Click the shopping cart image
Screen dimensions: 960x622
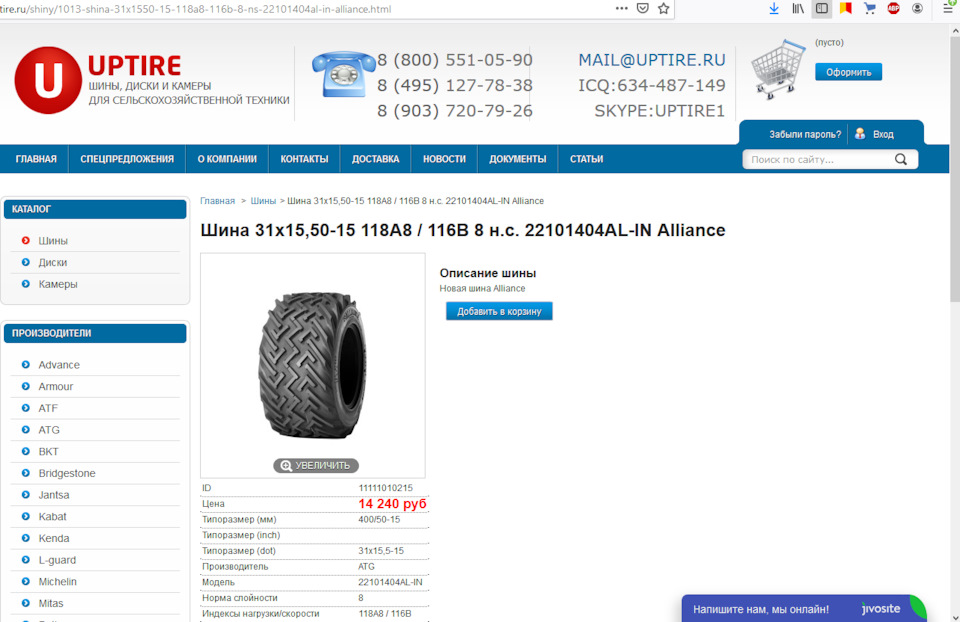click(778, 69)
